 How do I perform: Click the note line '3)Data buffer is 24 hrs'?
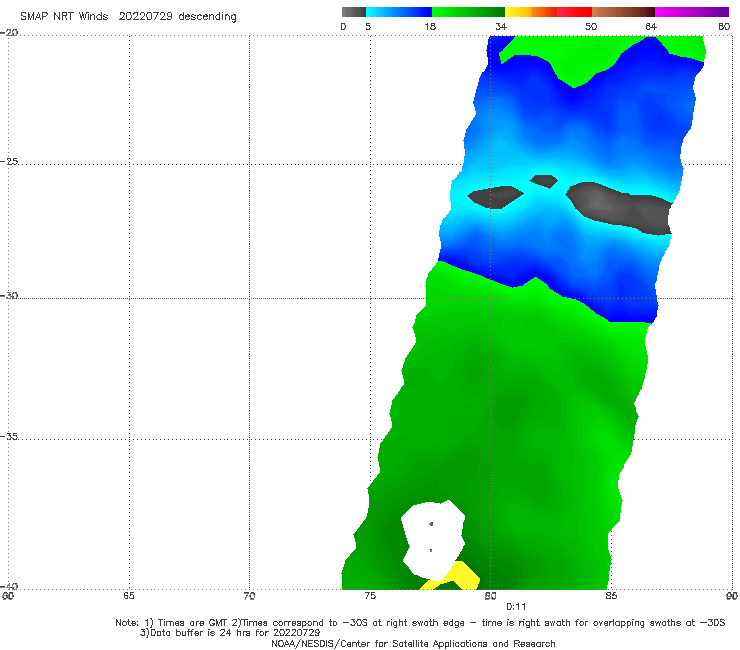pyautogui.click(x=230, y=633)
